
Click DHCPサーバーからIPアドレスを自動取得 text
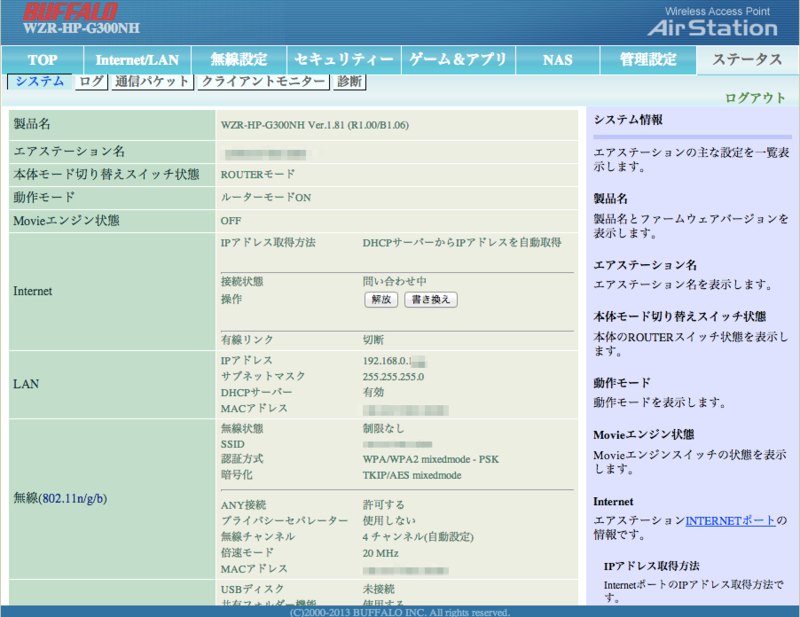coord(462,243)
